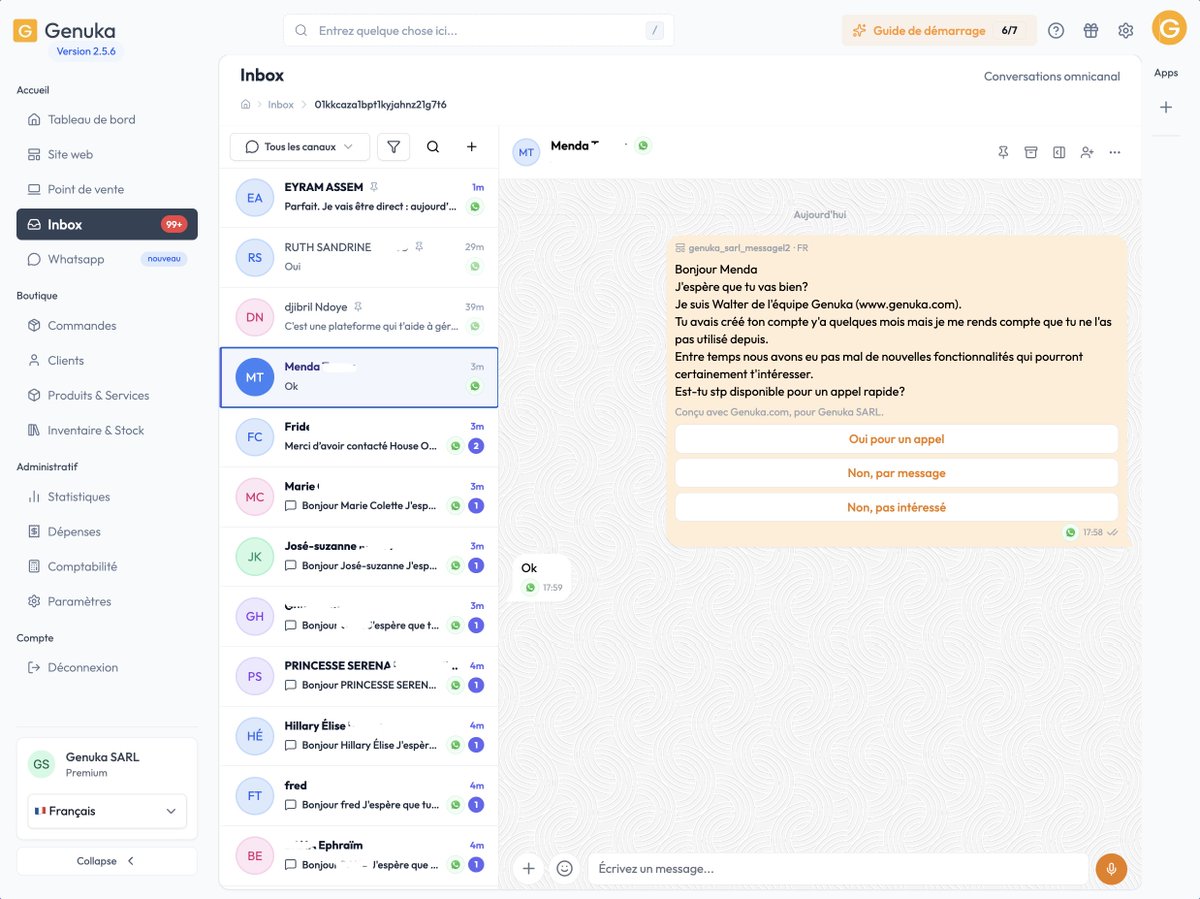Open Paramètres in sidebar
Screen dimensions: 1200x899
[x=107, y=601]
